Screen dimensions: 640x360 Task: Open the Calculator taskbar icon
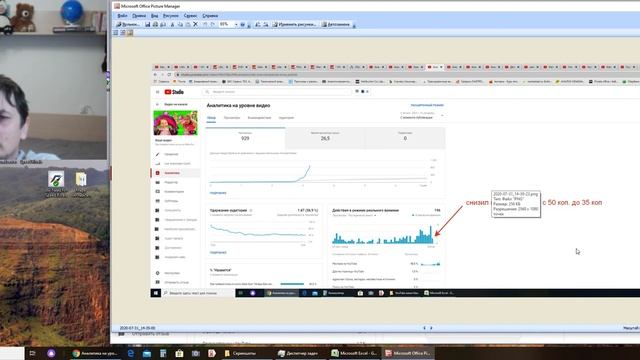pos(163,353)
